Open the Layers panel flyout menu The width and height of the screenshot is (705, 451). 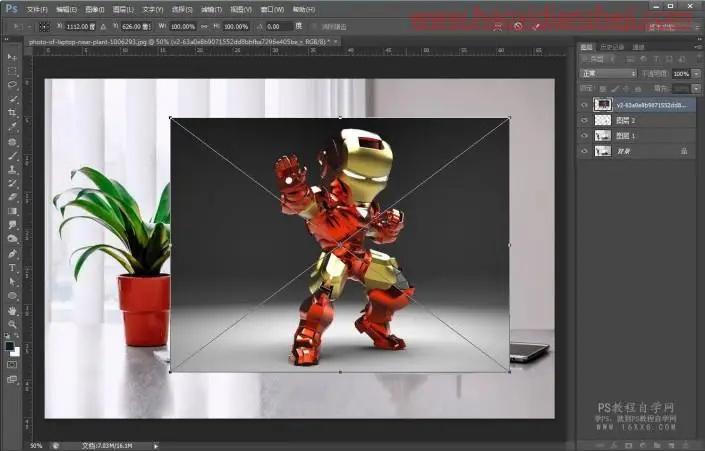pyautogui.click(x=698, y=47)
